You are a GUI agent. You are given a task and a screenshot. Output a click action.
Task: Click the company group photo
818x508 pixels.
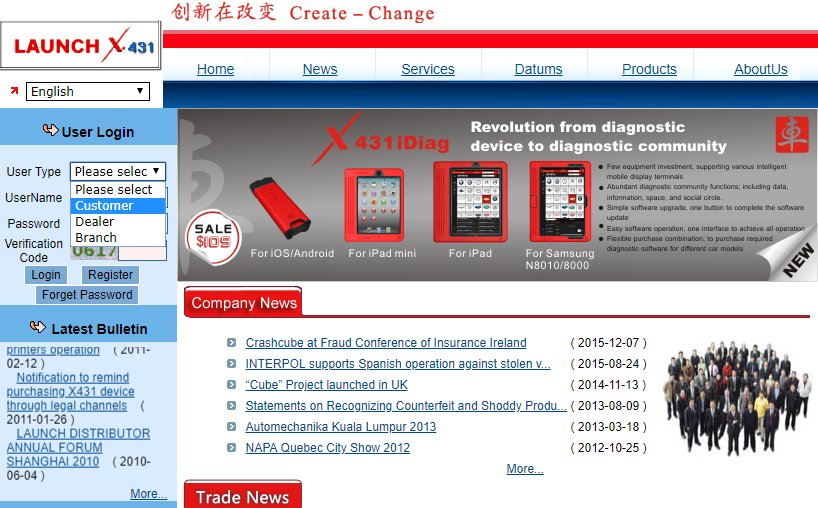pos(737,397)
